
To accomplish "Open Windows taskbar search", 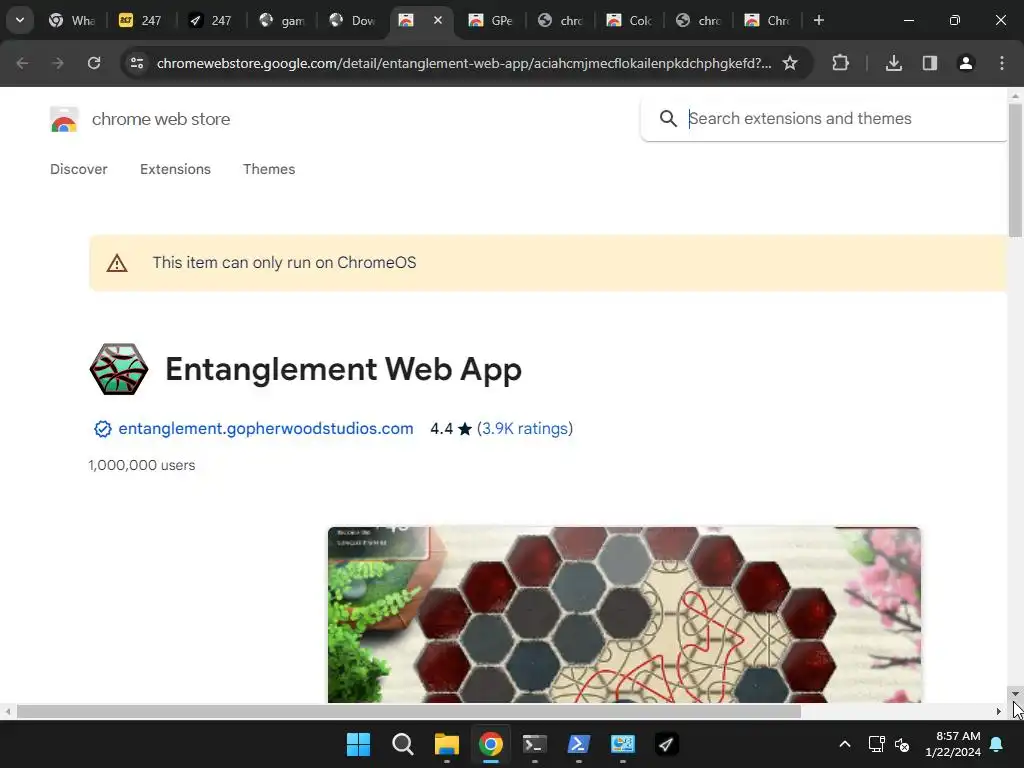I will click(x=402, y=744).
